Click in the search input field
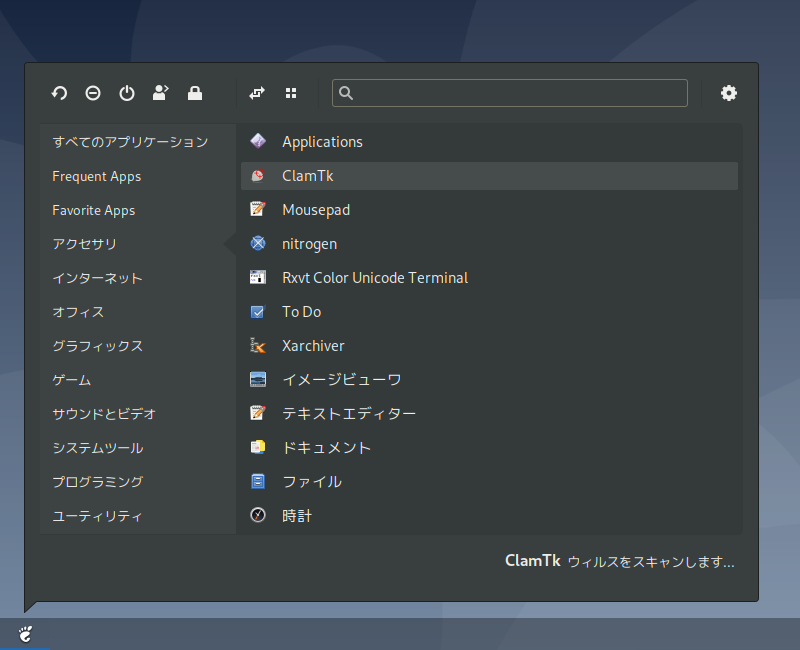 point(510,93)
